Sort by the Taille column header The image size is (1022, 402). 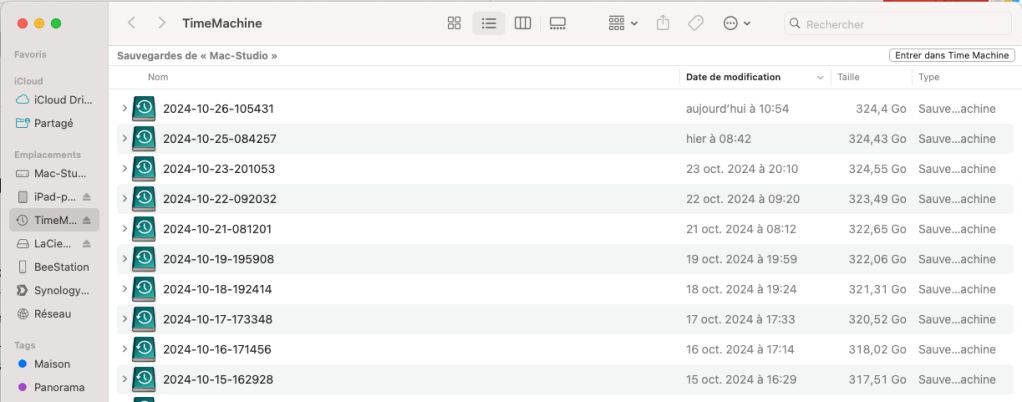pos(848,77)
